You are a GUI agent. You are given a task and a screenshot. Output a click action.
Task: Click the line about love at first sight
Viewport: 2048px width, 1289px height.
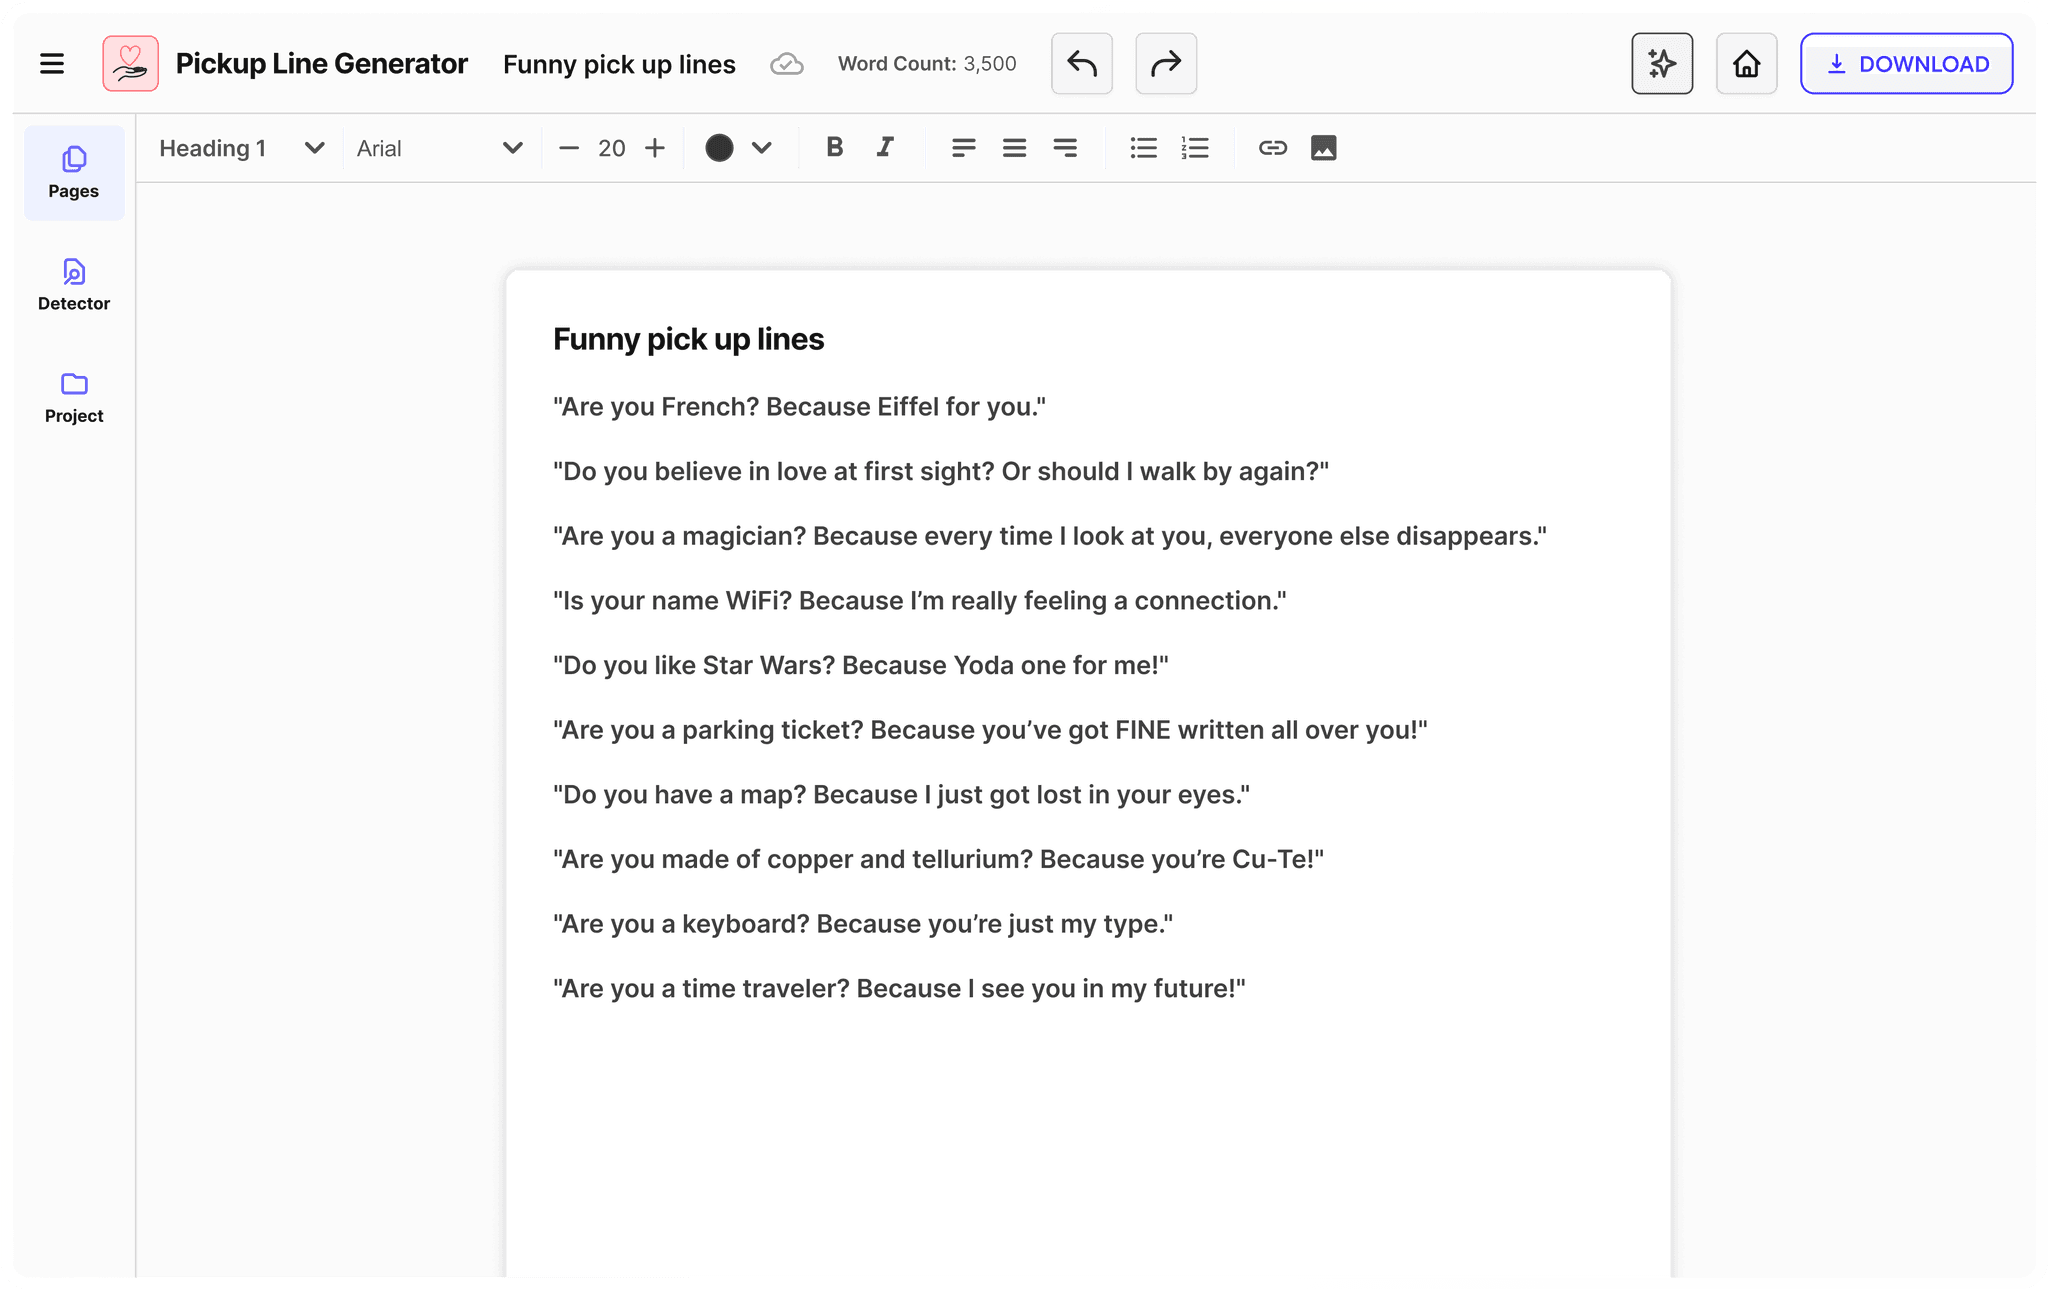click(941, 471)
